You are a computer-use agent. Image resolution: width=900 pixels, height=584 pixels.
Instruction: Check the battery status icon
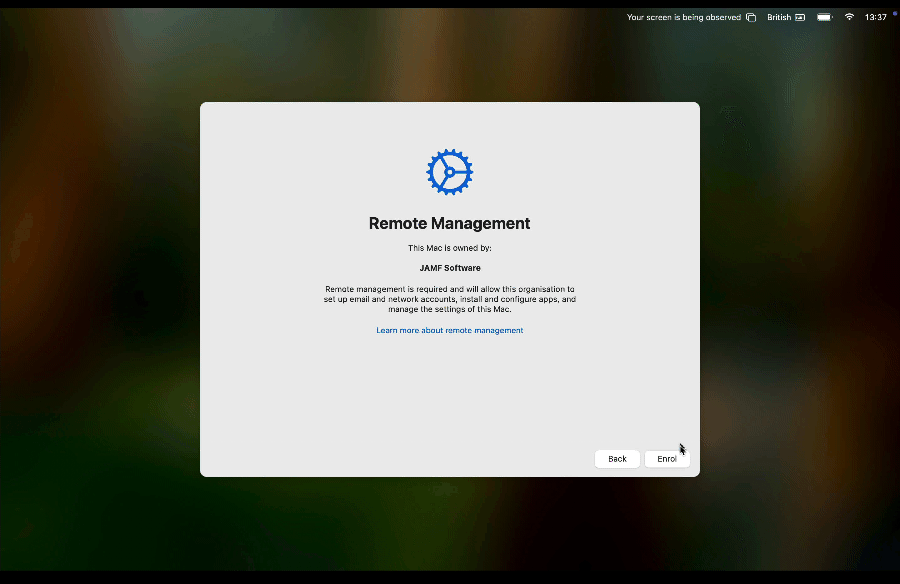pyautogui.click(x=825, y=17)
